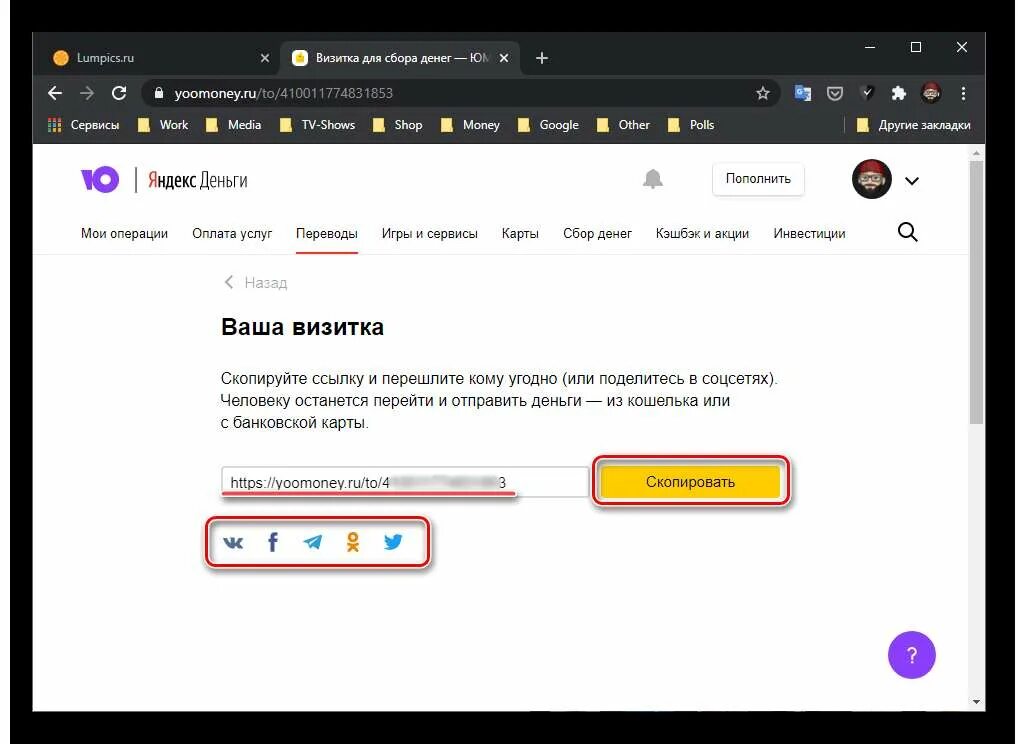
Task: Open Shop bookmarks folder
Action: pyautogui.click(x=398, y=125)
